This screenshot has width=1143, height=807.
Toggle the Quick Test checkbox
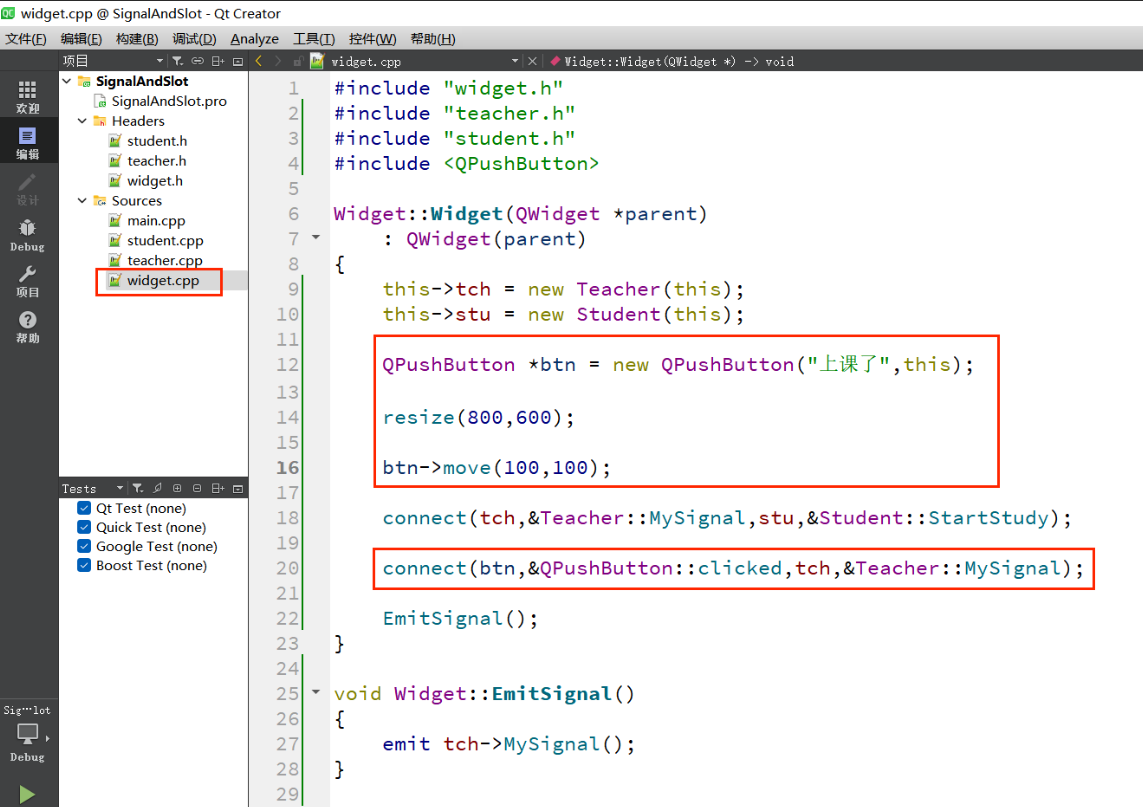pos(84,527)
